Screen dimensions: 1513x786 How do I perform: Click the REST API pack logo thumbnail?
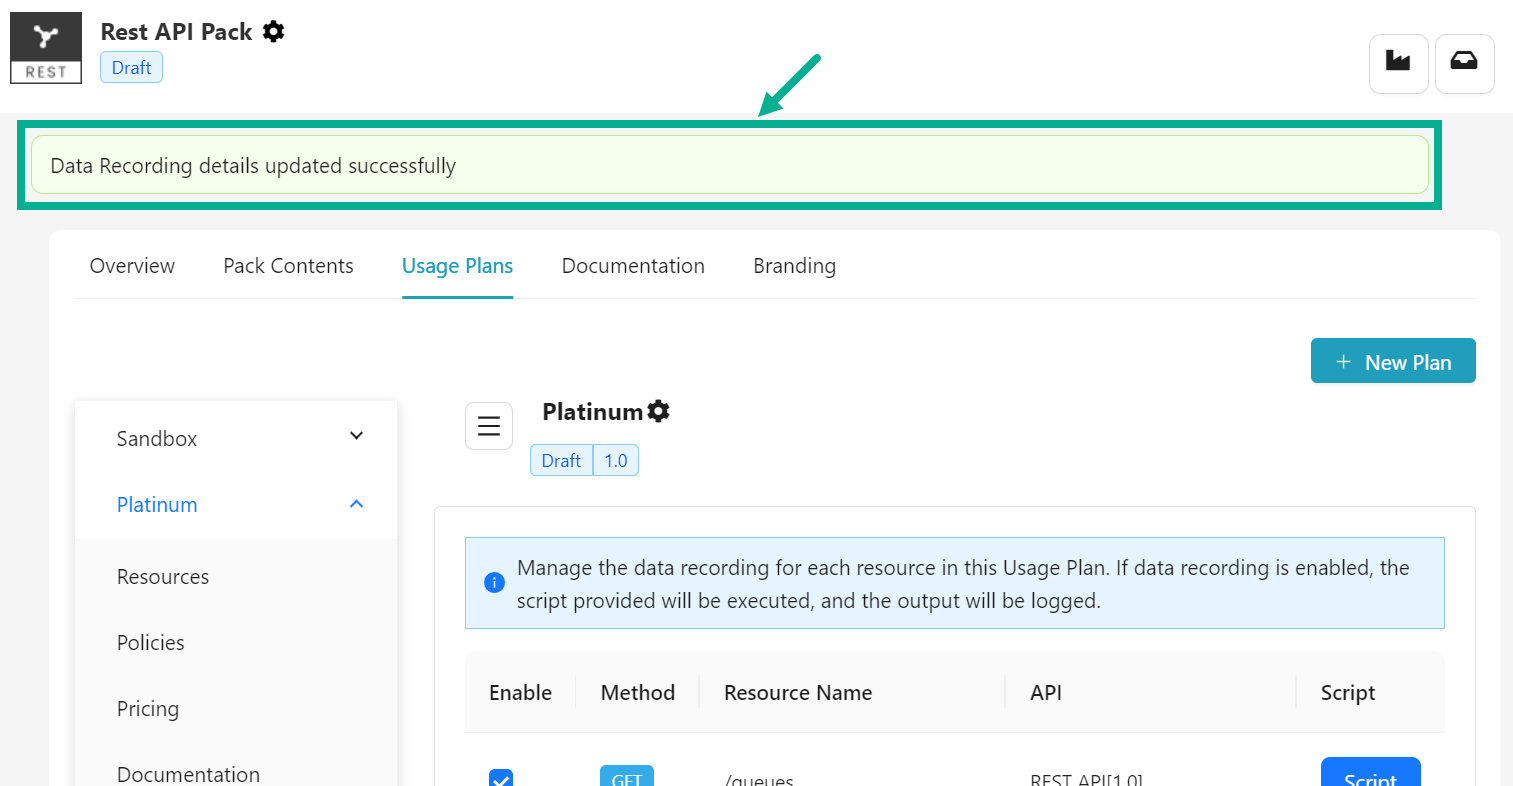(x=45, y=47)
